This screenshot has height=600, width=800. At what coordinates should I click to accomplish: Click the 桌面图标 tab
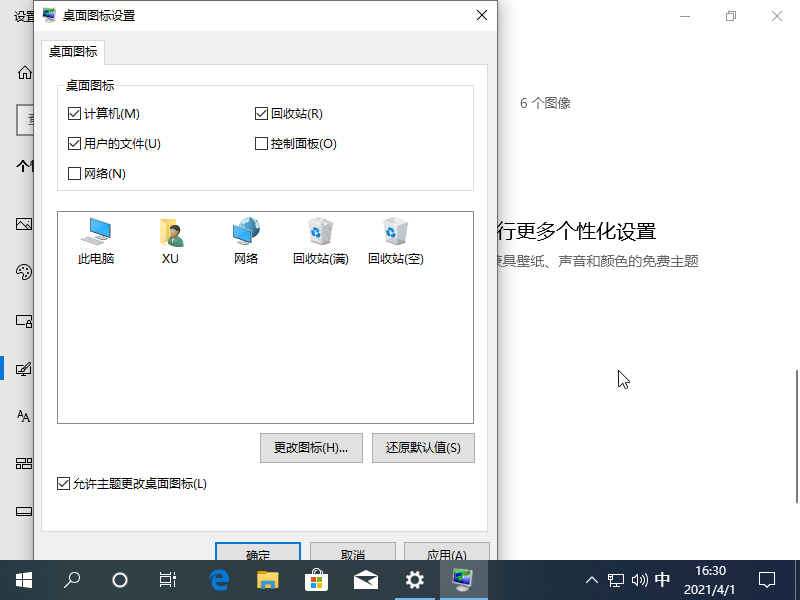click(73, 52)
